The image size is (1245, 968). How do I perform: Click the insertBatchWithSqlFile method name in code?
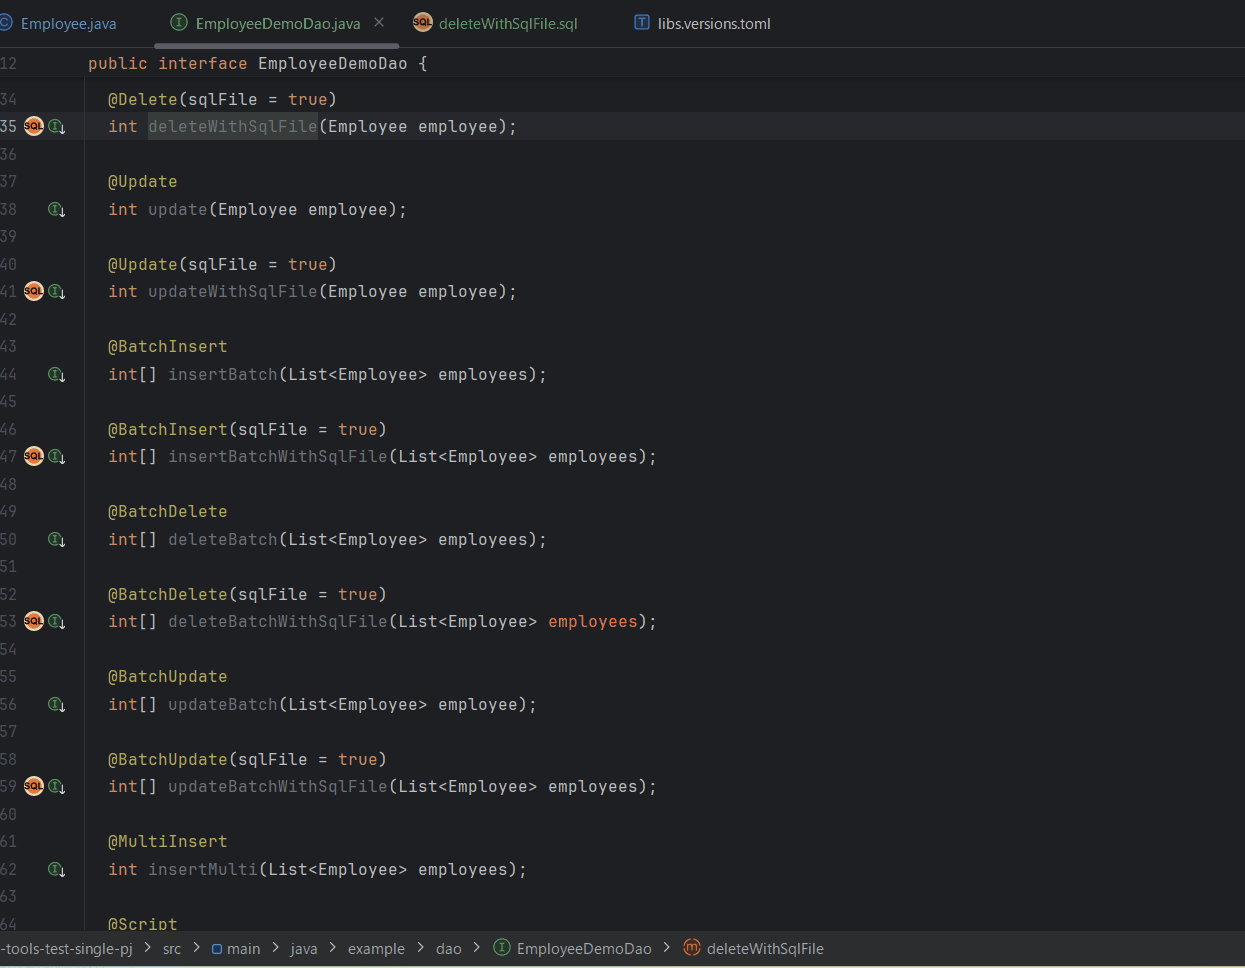click(278, 456)
